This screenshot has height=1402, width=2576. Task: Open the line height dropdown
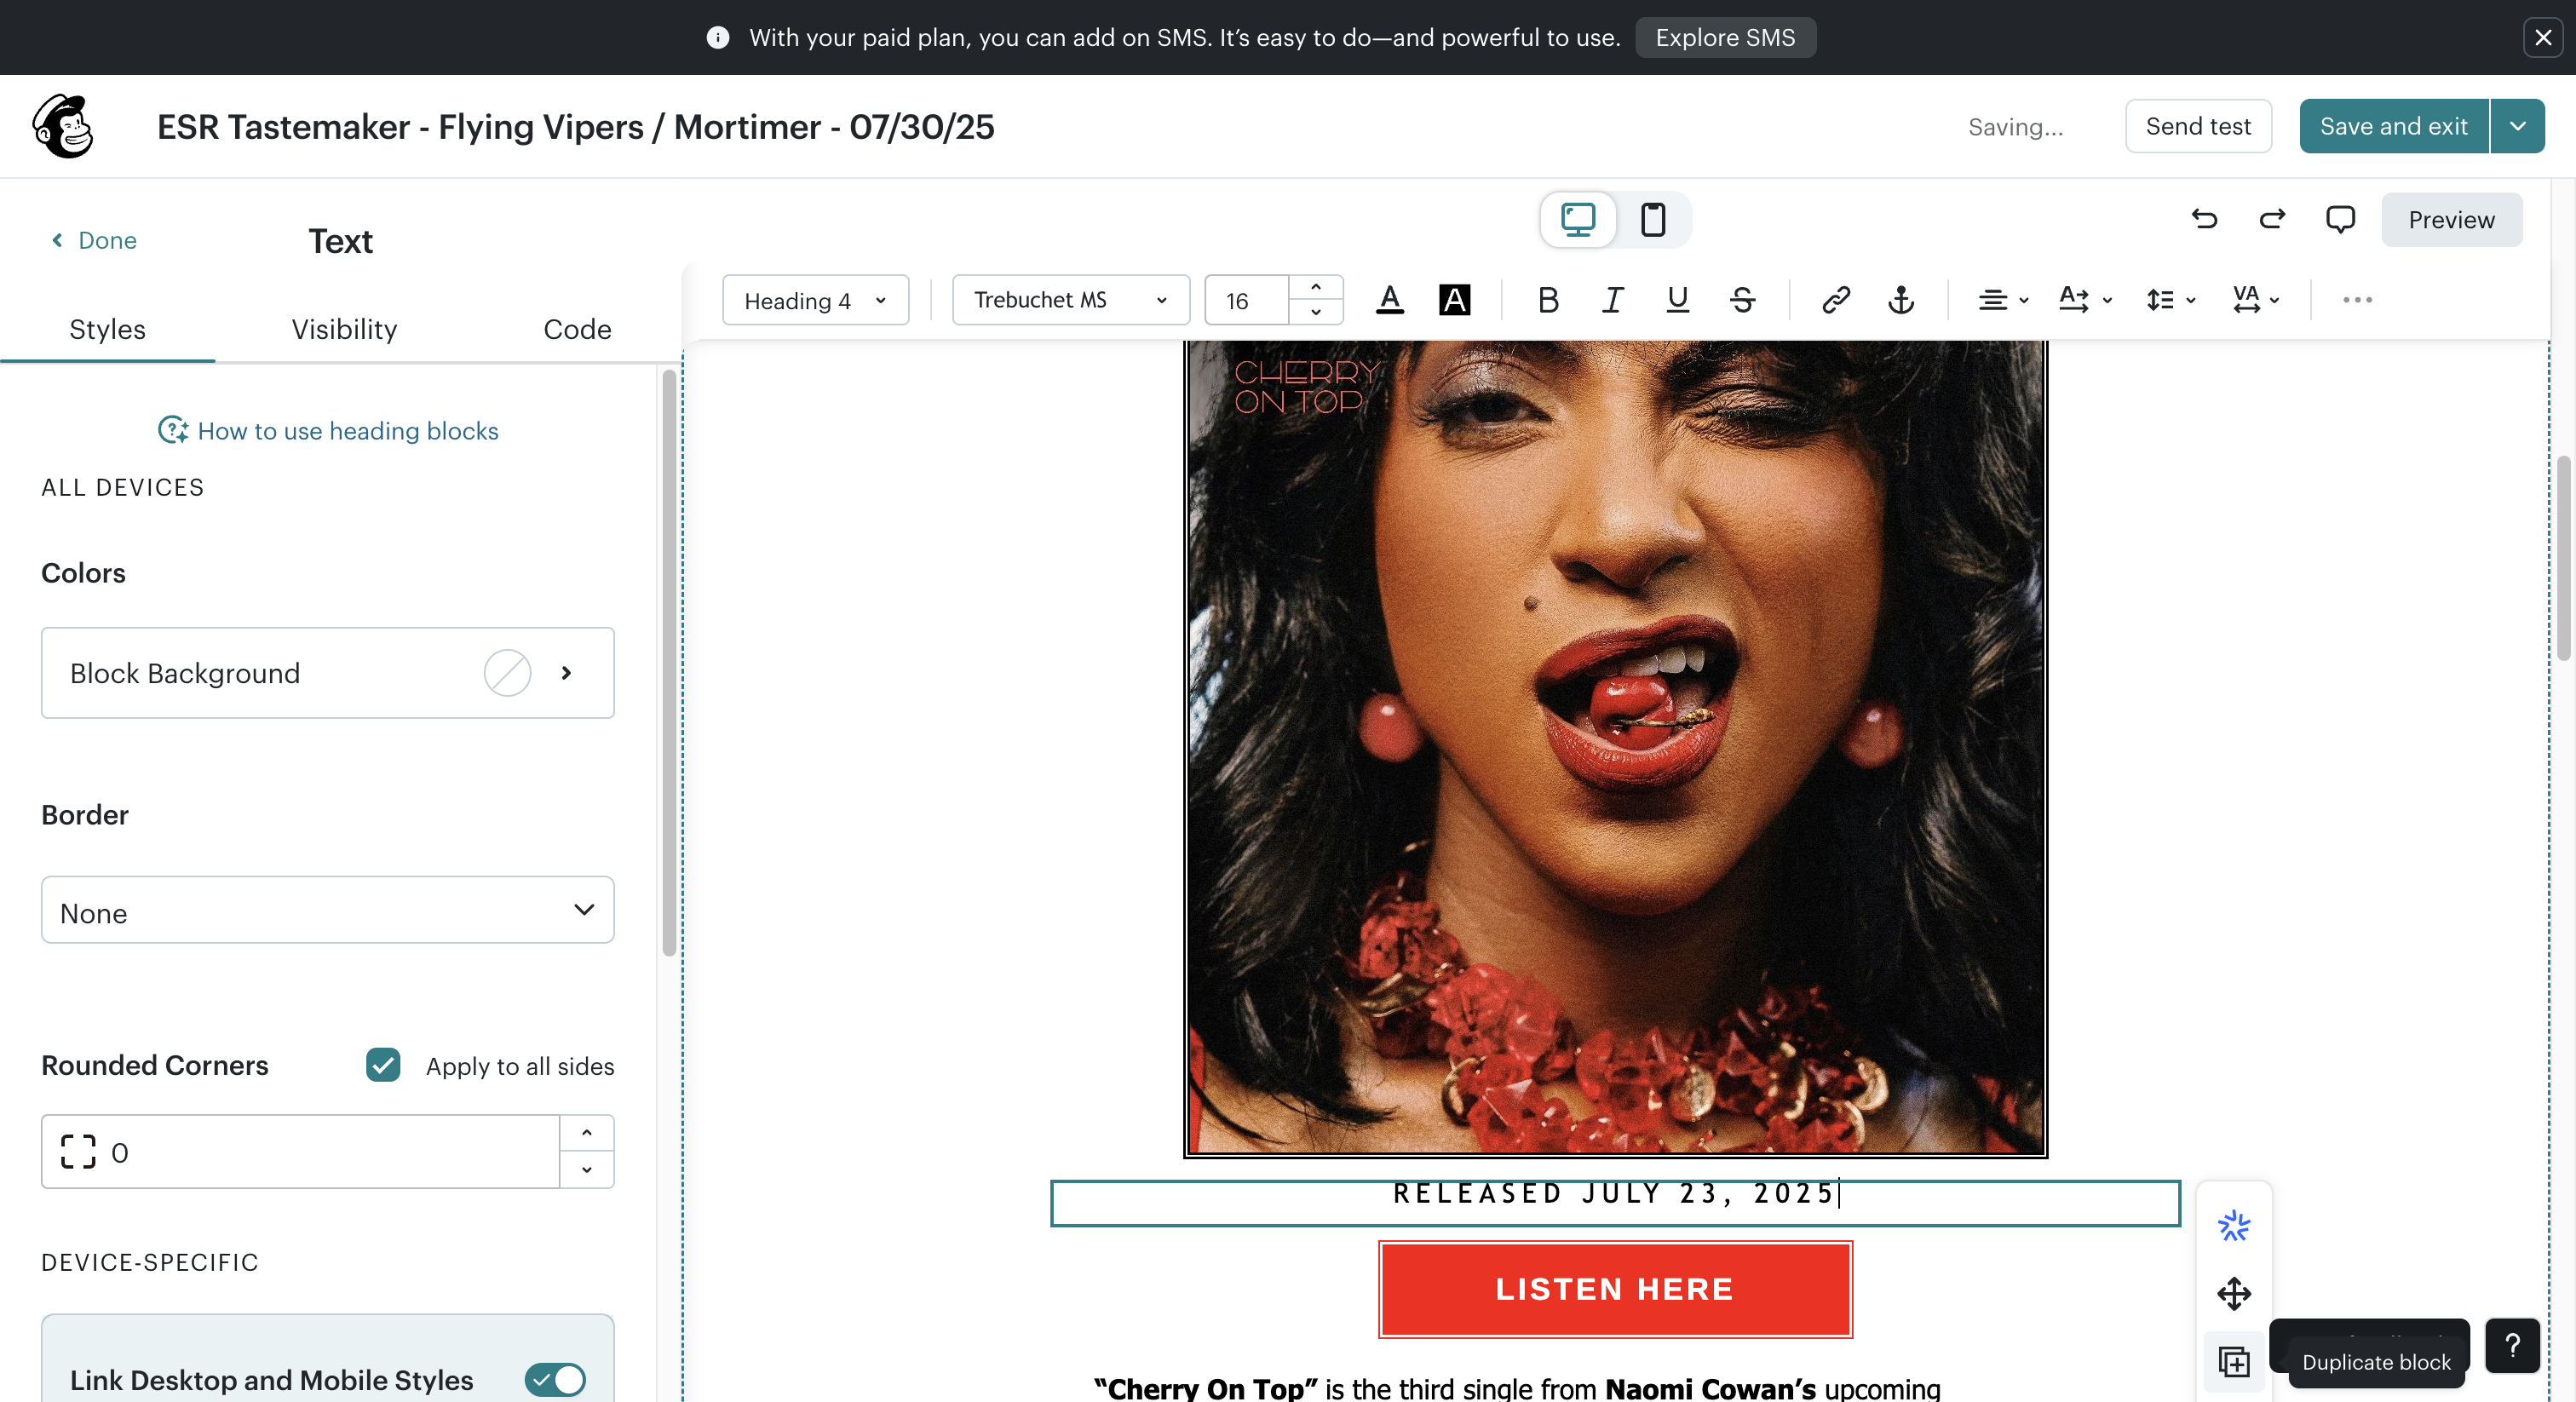[x=2170, y=300]
